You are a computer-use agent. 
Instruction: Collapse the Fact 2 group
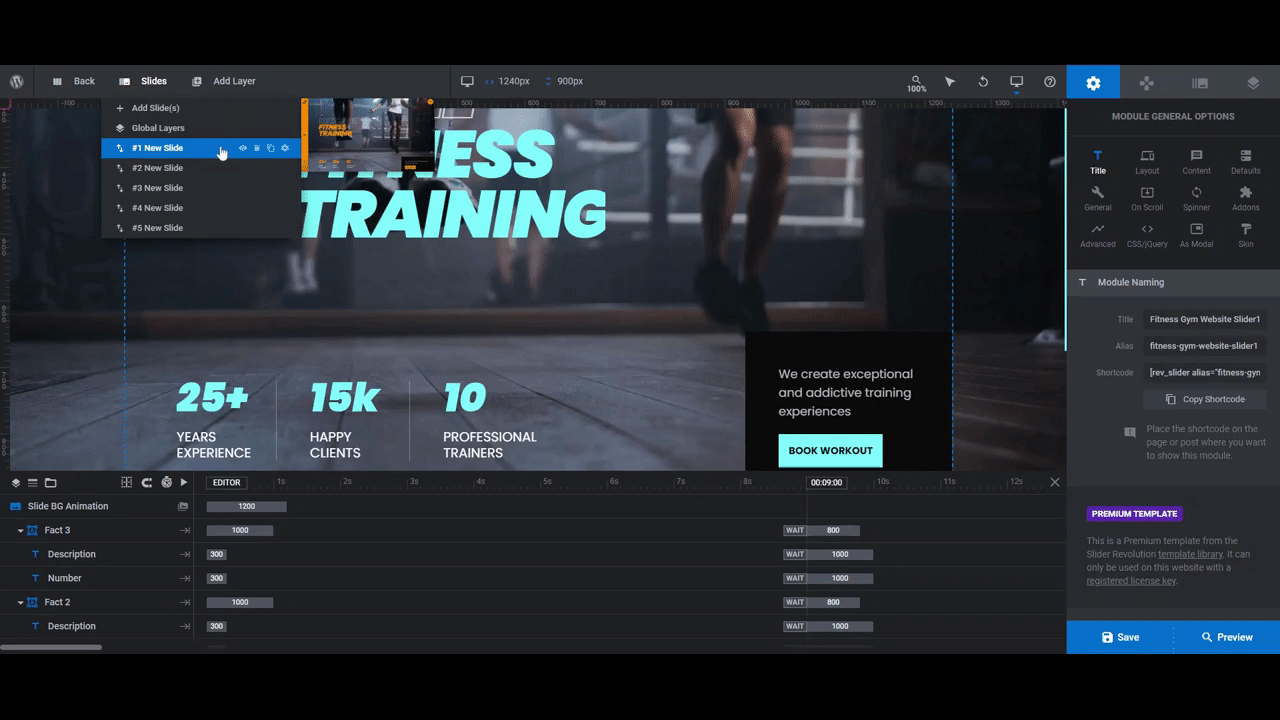[x=20, y=603]
